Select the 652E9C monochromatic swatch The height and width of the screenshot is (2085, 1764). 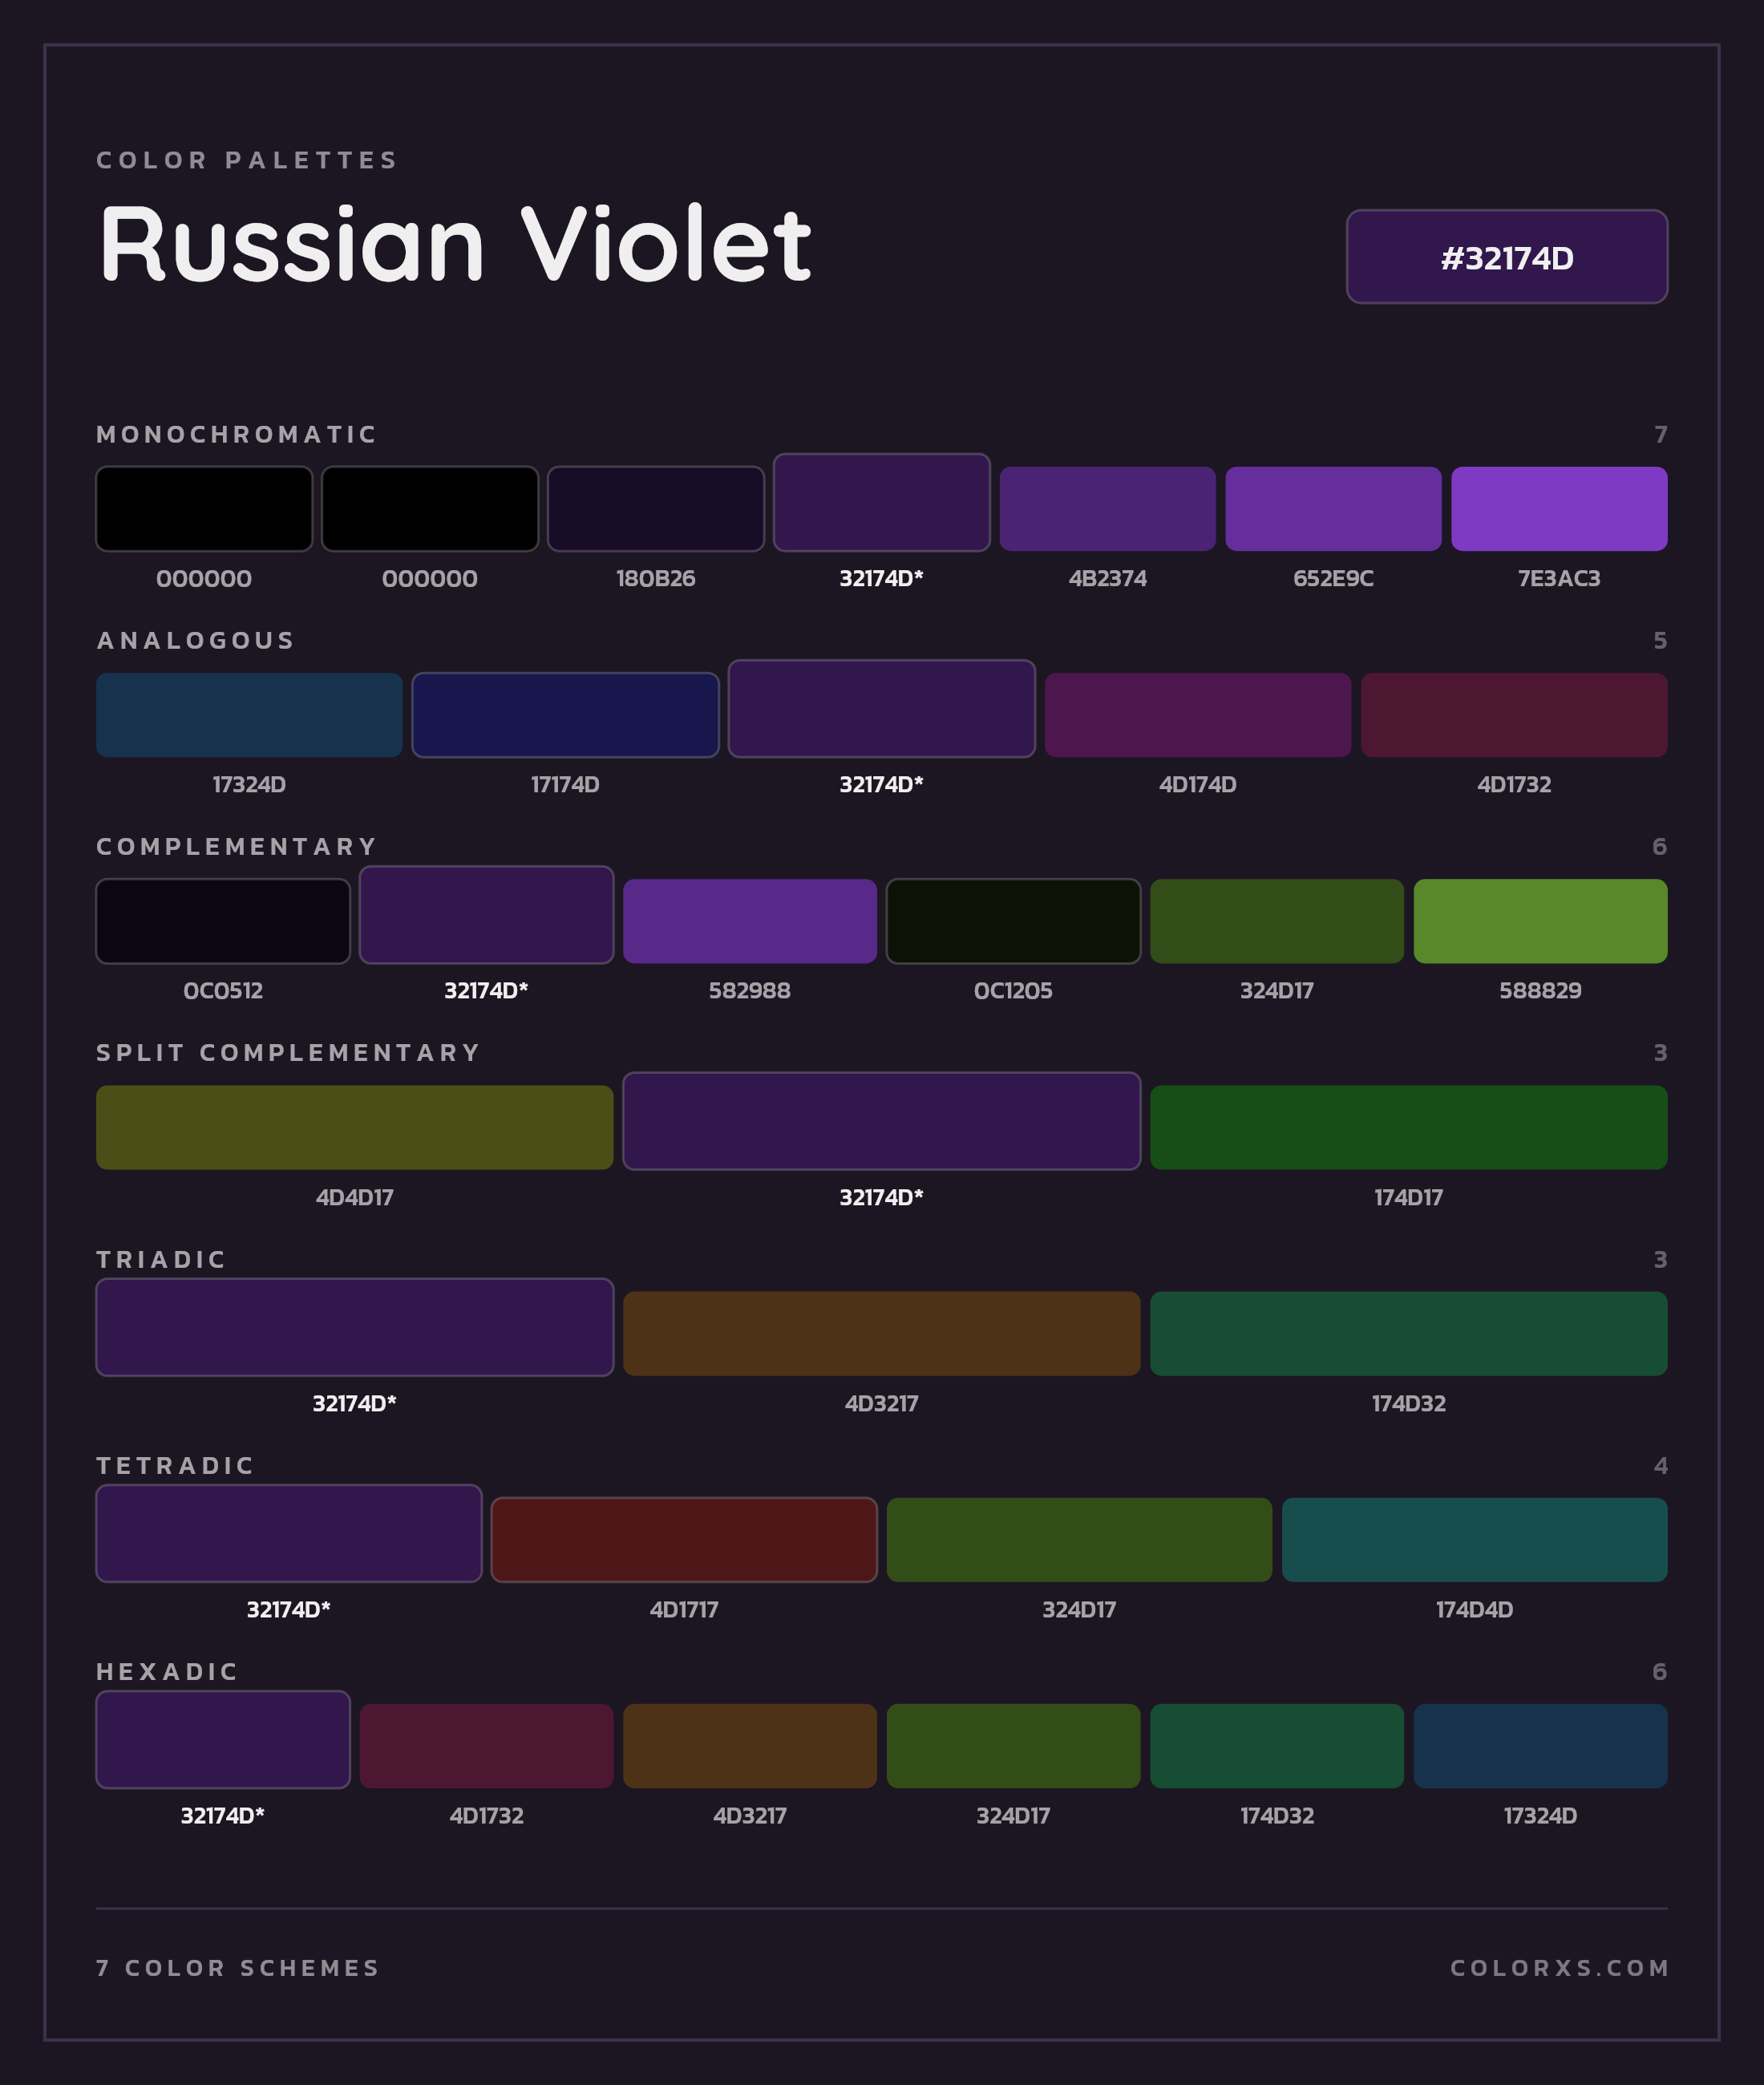click(1333, 509)
